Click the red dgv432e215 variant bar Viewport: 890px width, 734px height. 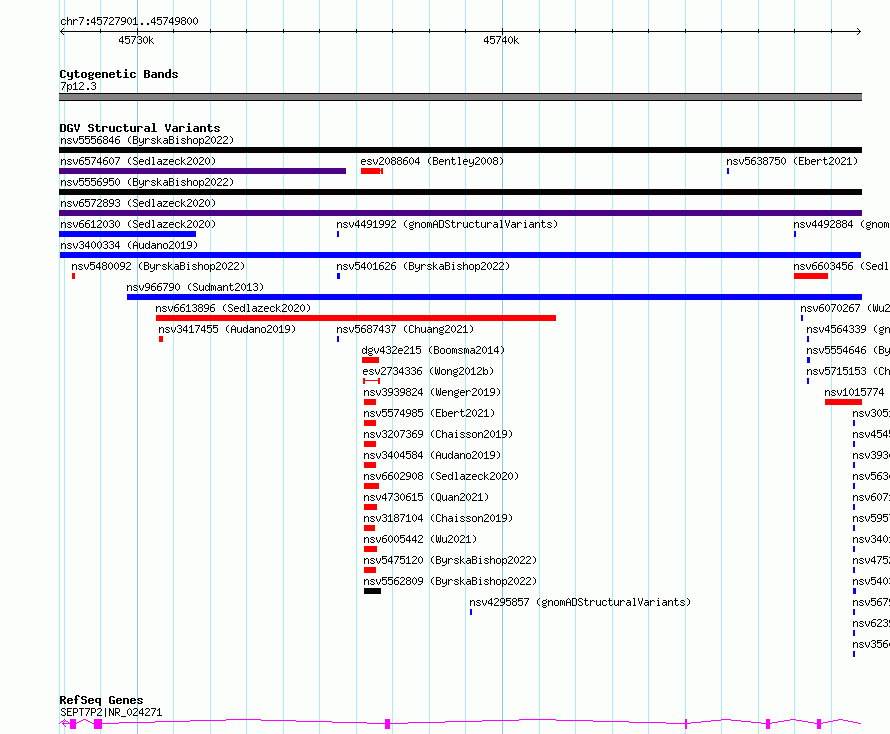tap(370, 360)
